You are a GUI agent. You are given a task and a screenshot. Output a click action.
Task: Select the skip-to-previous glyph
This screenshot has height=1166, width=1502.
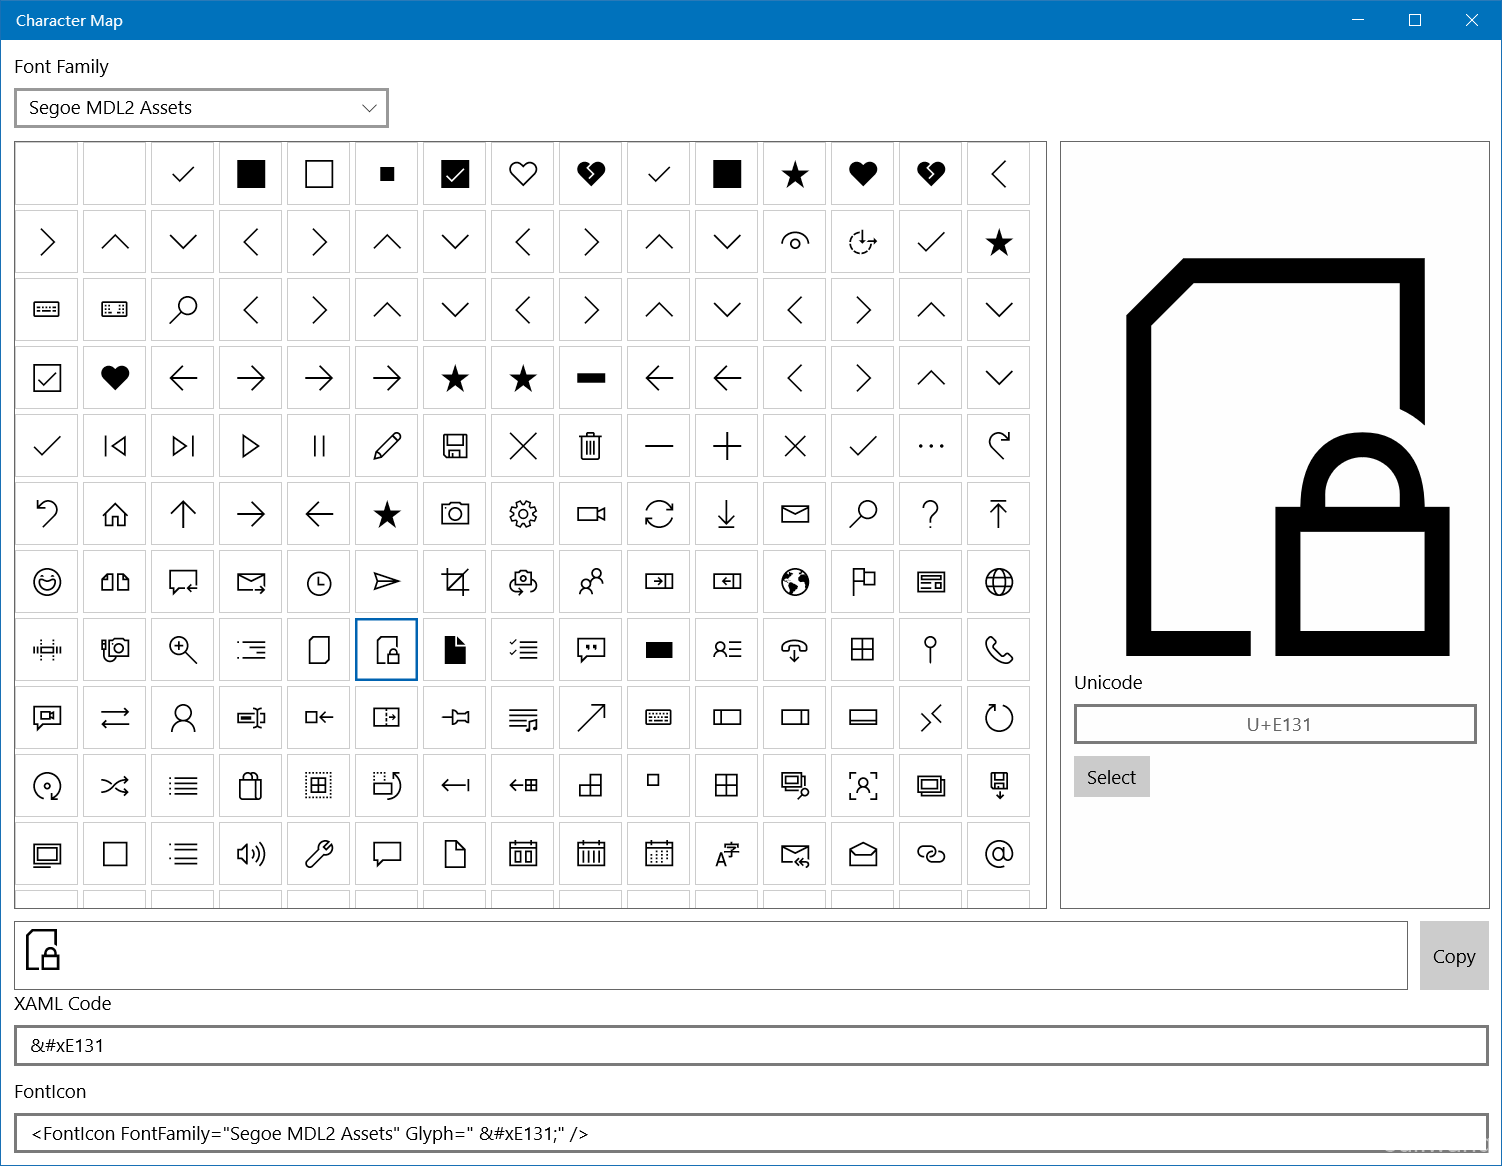115,446
